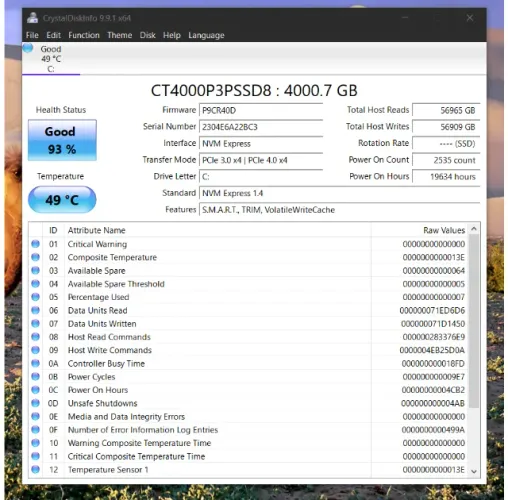Click status orb for Host Write Commands row
The width and height of the screenshot is (508, 500).
pos(35,350)
